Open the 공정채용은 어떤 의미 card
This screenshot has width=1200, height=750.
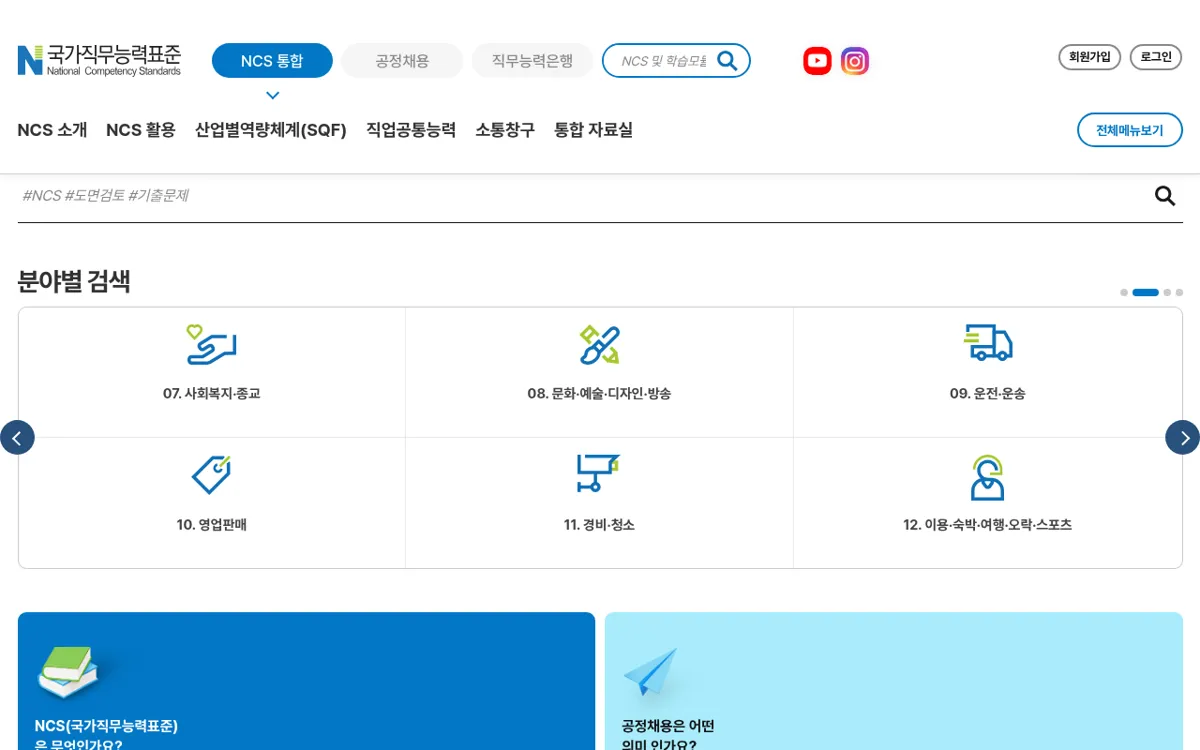tap(894, 681)
